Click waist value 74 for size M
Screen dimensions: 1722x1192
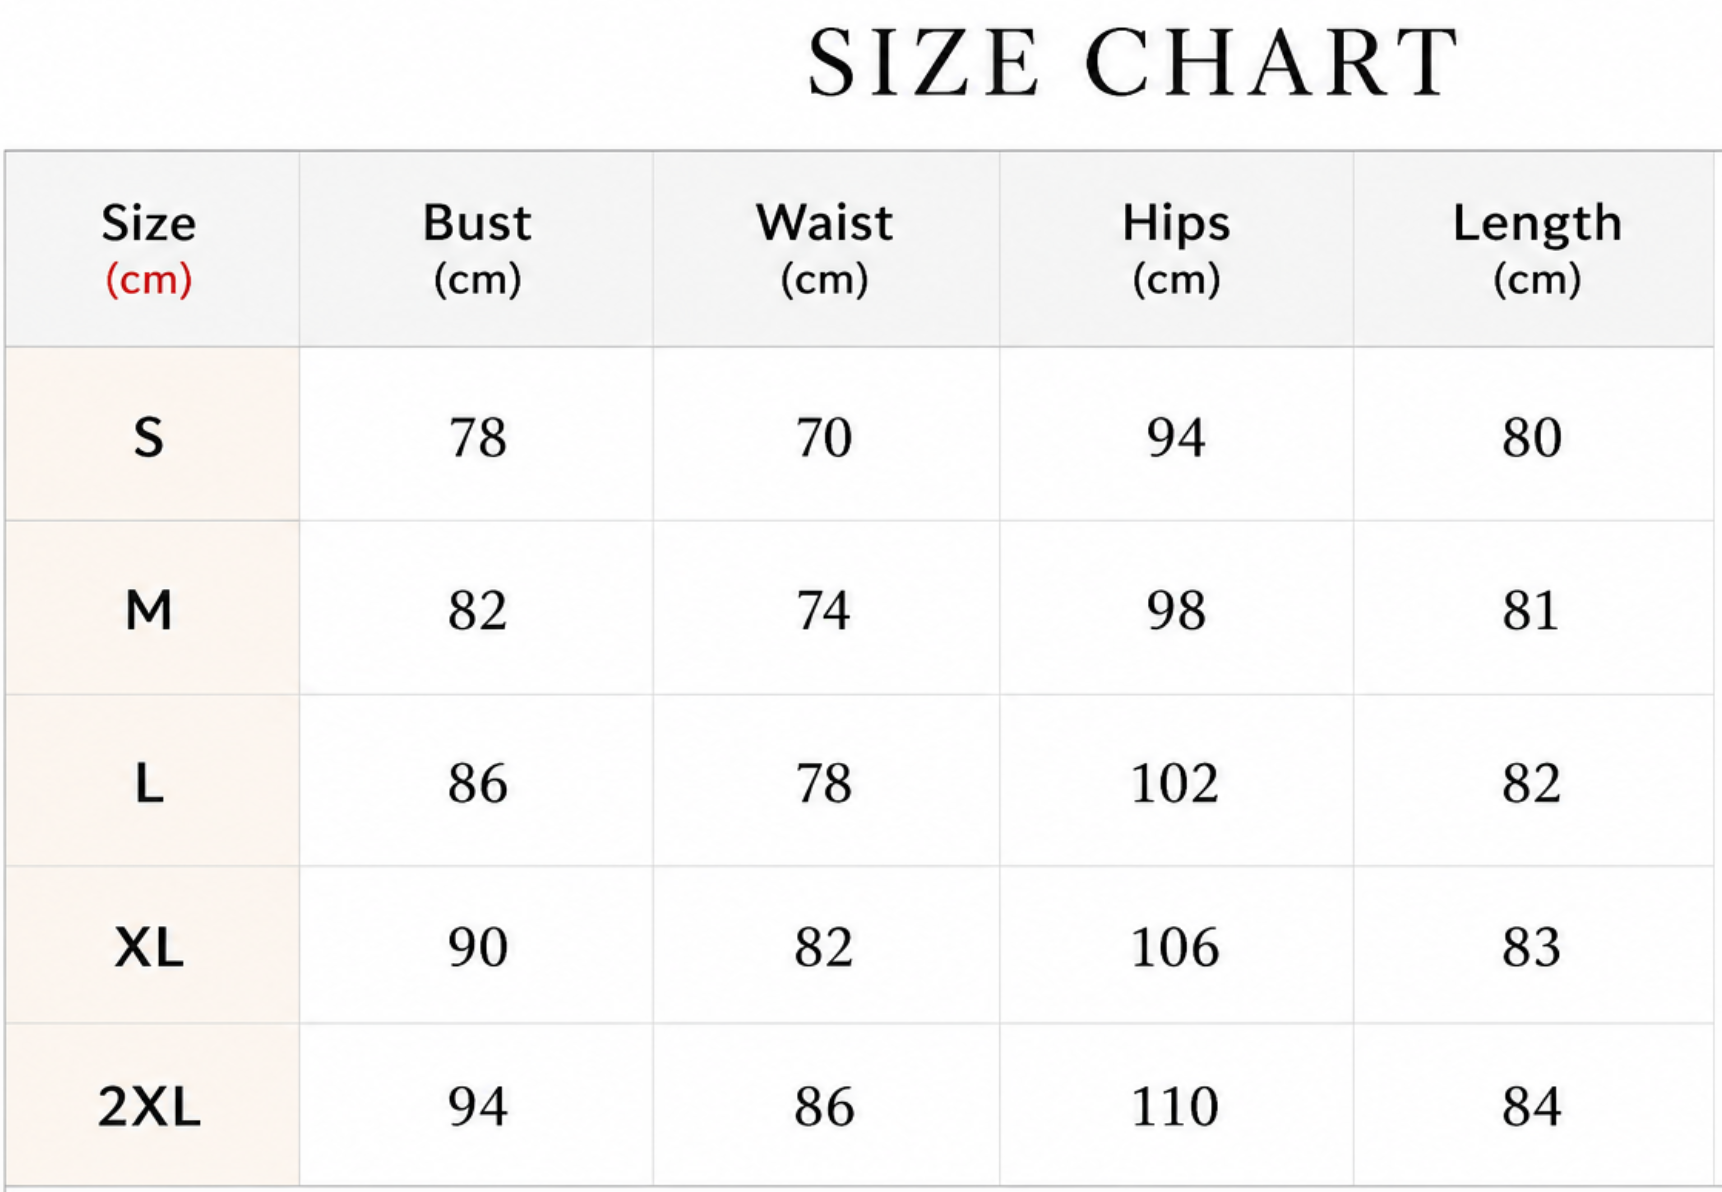pyautogui.click(x=824, y=609)
